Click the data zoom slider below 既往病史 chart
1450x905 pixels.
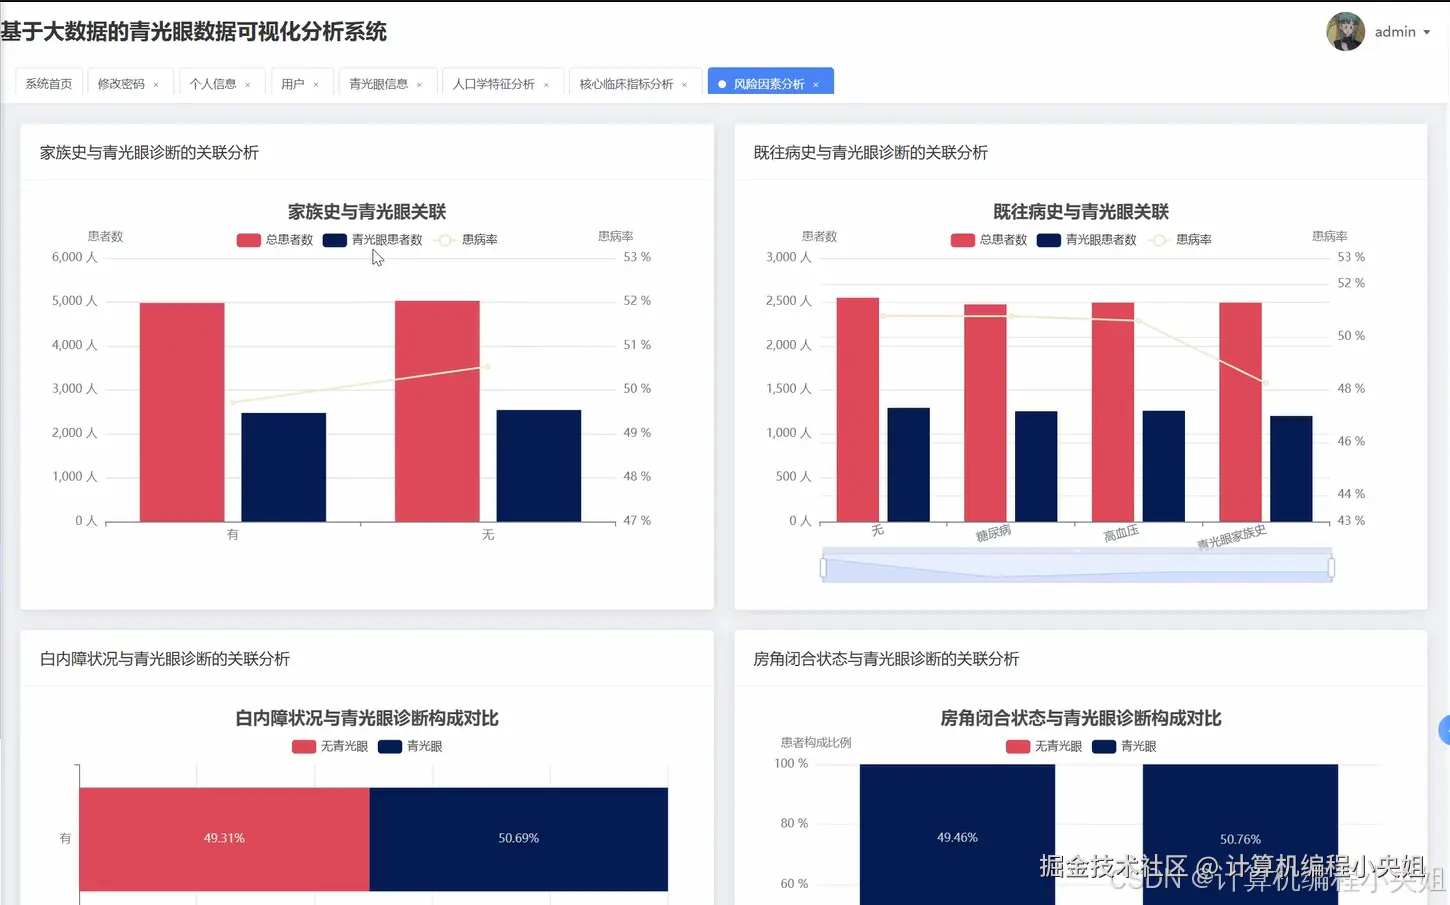tap(1076, 566)
